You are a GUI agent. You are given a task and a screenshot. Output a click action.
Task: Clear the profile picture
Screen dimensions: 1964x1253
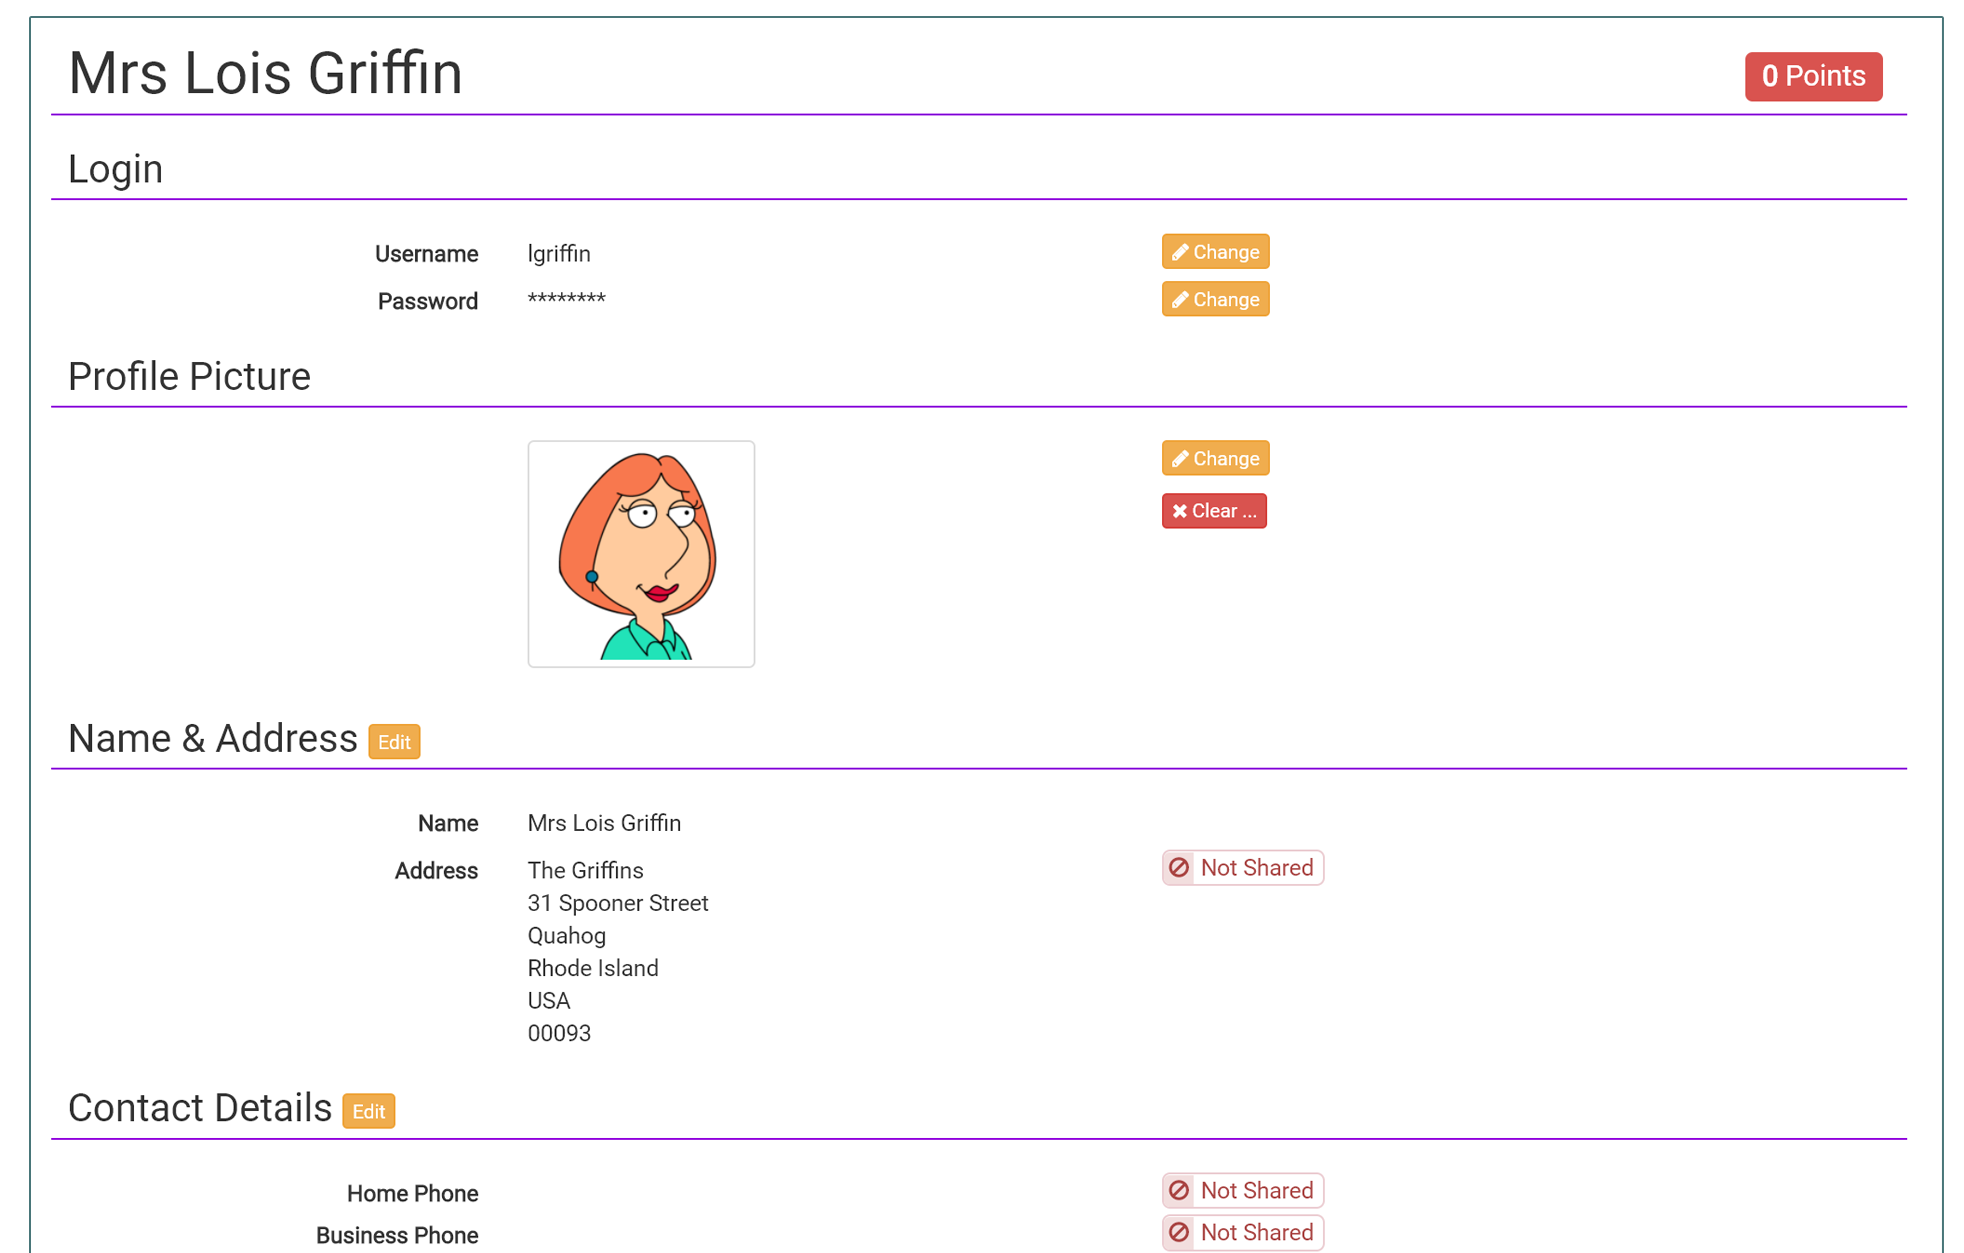[x=1214, y=511]
